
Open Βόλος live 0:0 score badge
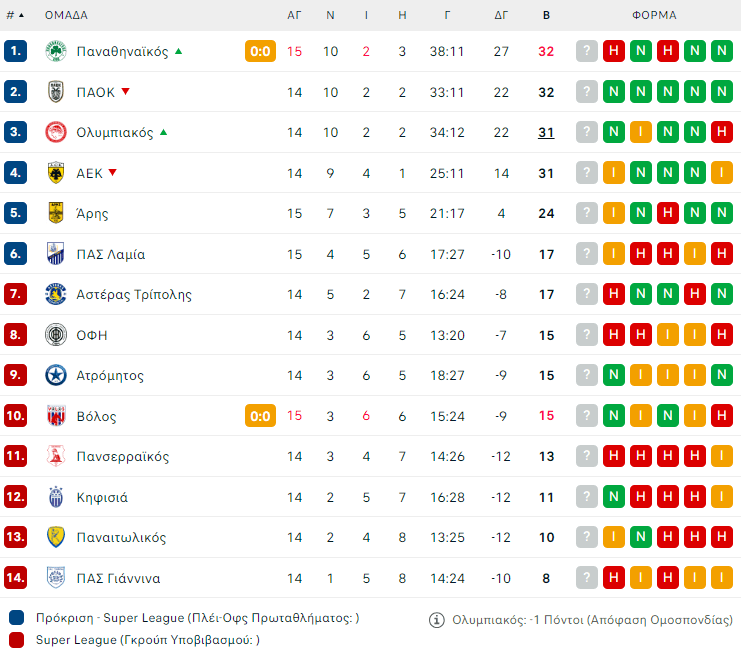point(260,416)
